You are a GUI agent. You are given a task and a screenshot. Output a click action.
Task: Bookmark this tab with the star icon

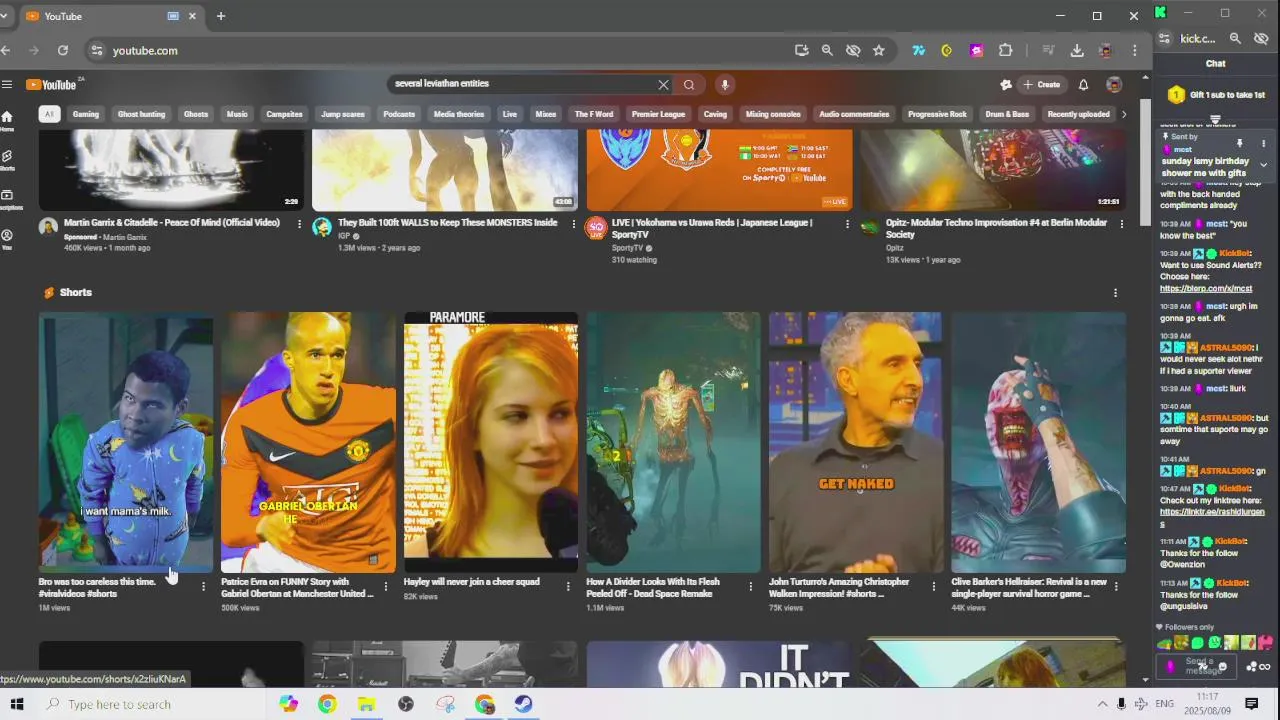click(x=879, y=50)
